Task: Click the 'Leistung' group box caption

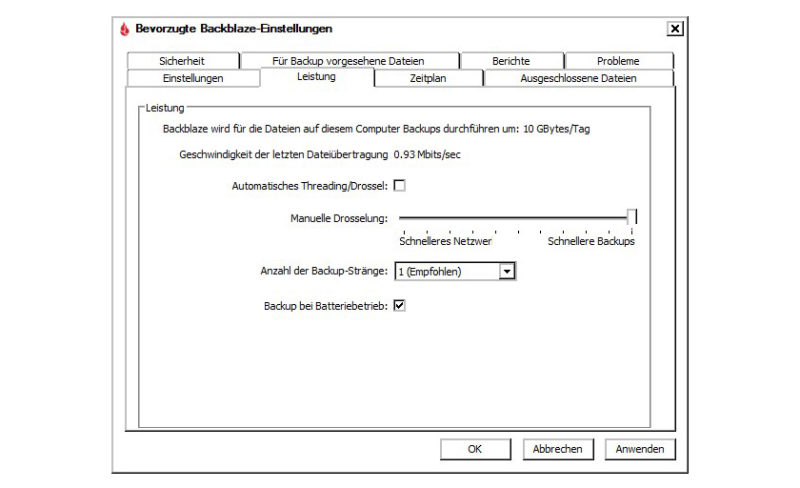Action: point(165,108)
